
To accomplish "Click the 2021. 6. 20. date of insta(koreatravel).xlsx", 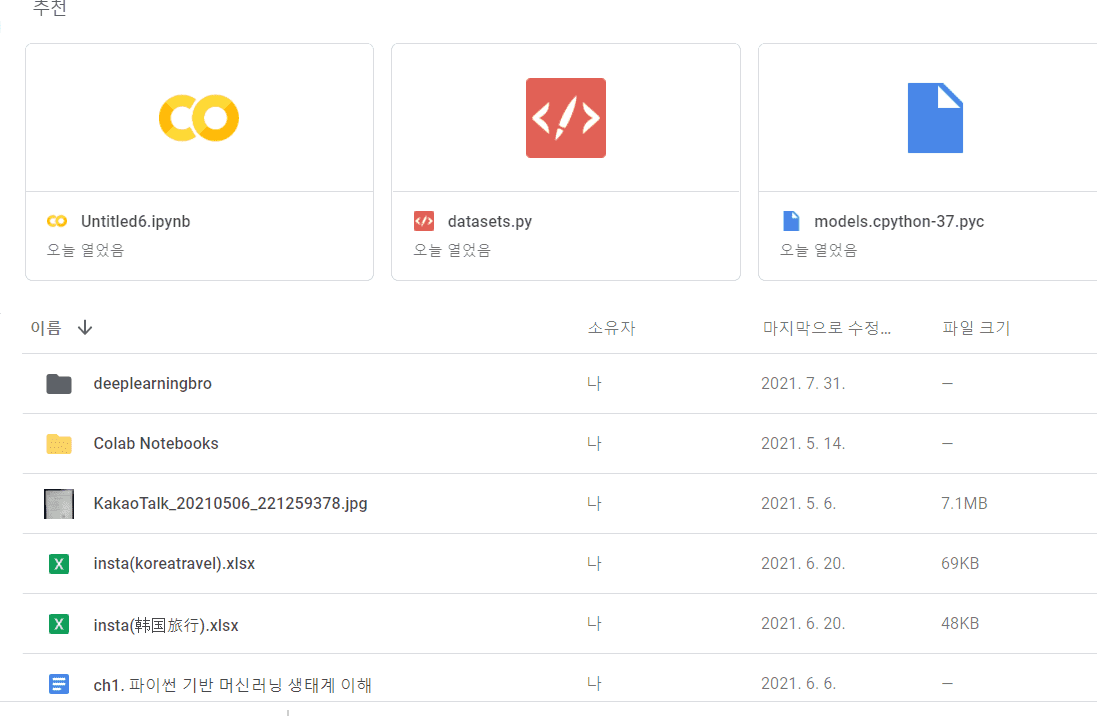I will click(x=803, y=563).
